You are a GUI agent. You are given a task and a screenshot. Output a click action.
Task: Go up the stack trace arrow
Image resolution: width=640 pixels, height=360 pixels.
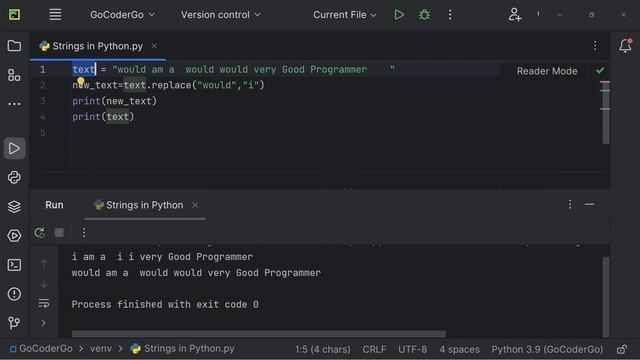coord(44,264)
